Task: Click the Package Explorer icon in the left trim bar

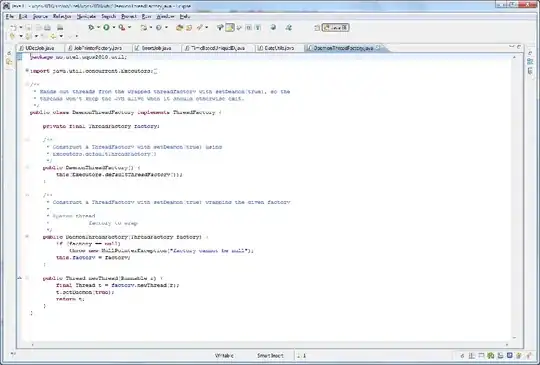Action: [x=9, y=62]
